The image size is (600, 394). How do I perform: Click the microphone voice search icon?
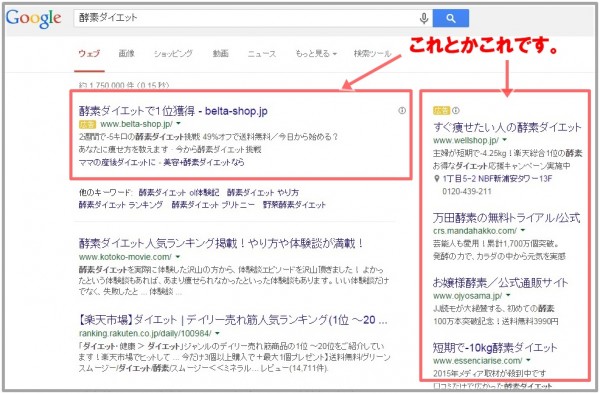[x=424, y=18]
